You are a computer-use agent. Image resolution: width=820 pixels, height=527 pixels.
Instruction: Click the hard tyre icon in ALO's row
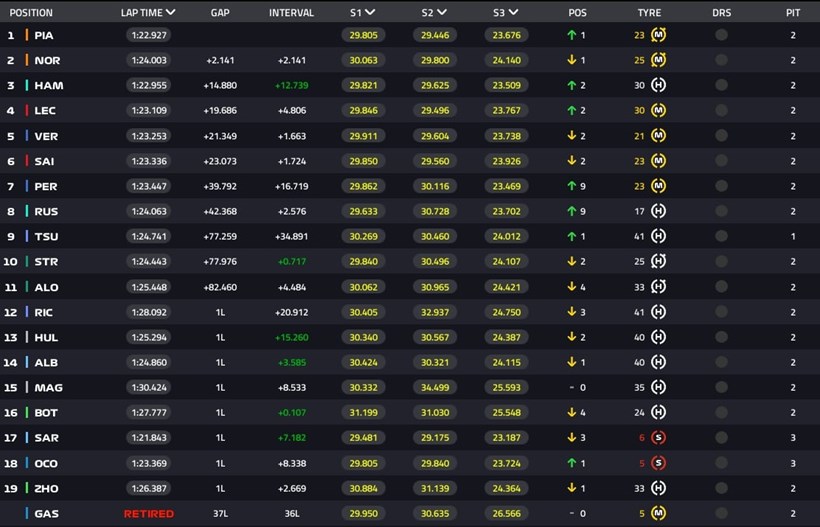658,287
